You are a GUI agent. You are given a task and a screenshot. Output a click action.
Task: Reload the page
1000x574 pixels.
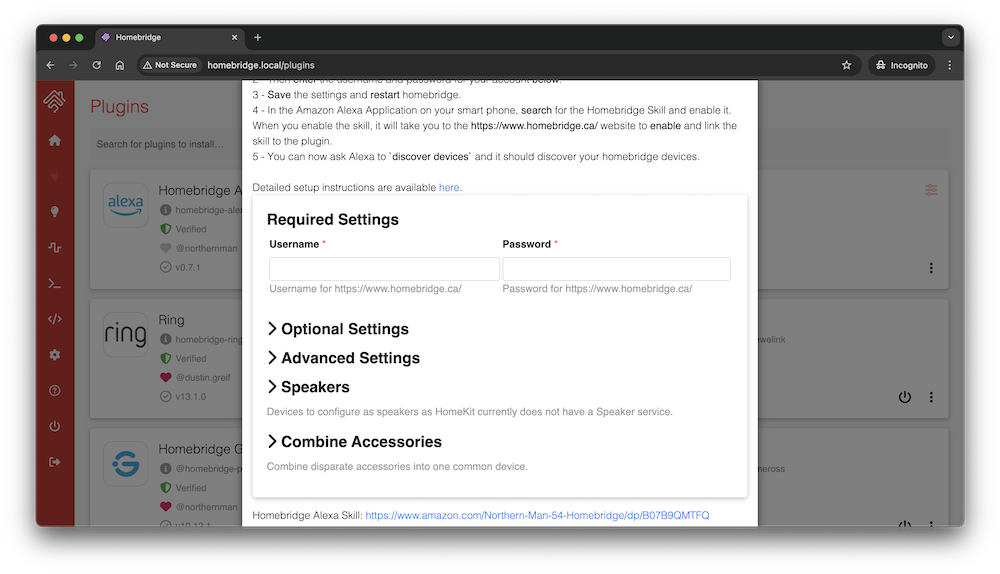[96, 65]
